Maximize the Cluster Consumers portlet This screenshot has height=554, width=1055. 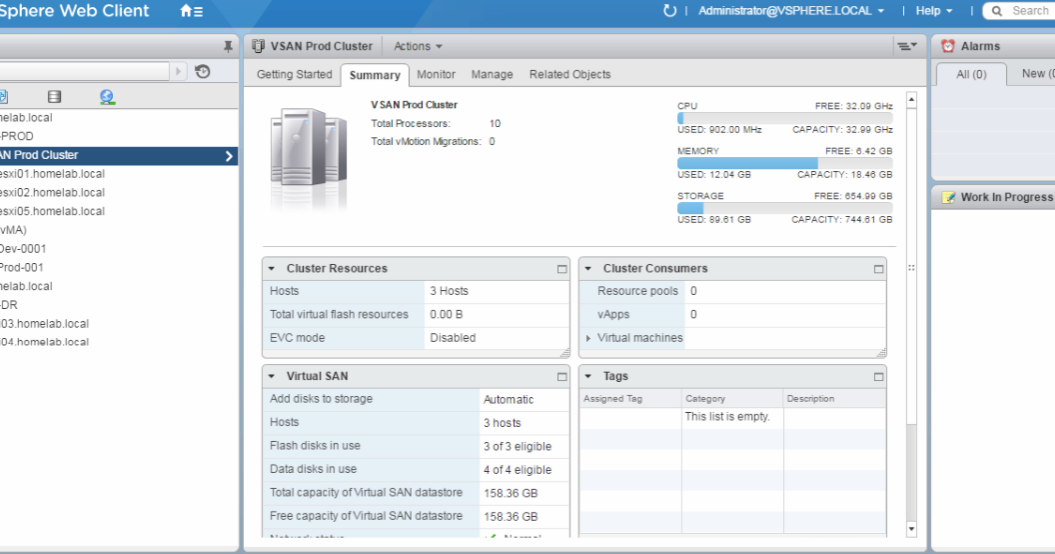point(878,269)
